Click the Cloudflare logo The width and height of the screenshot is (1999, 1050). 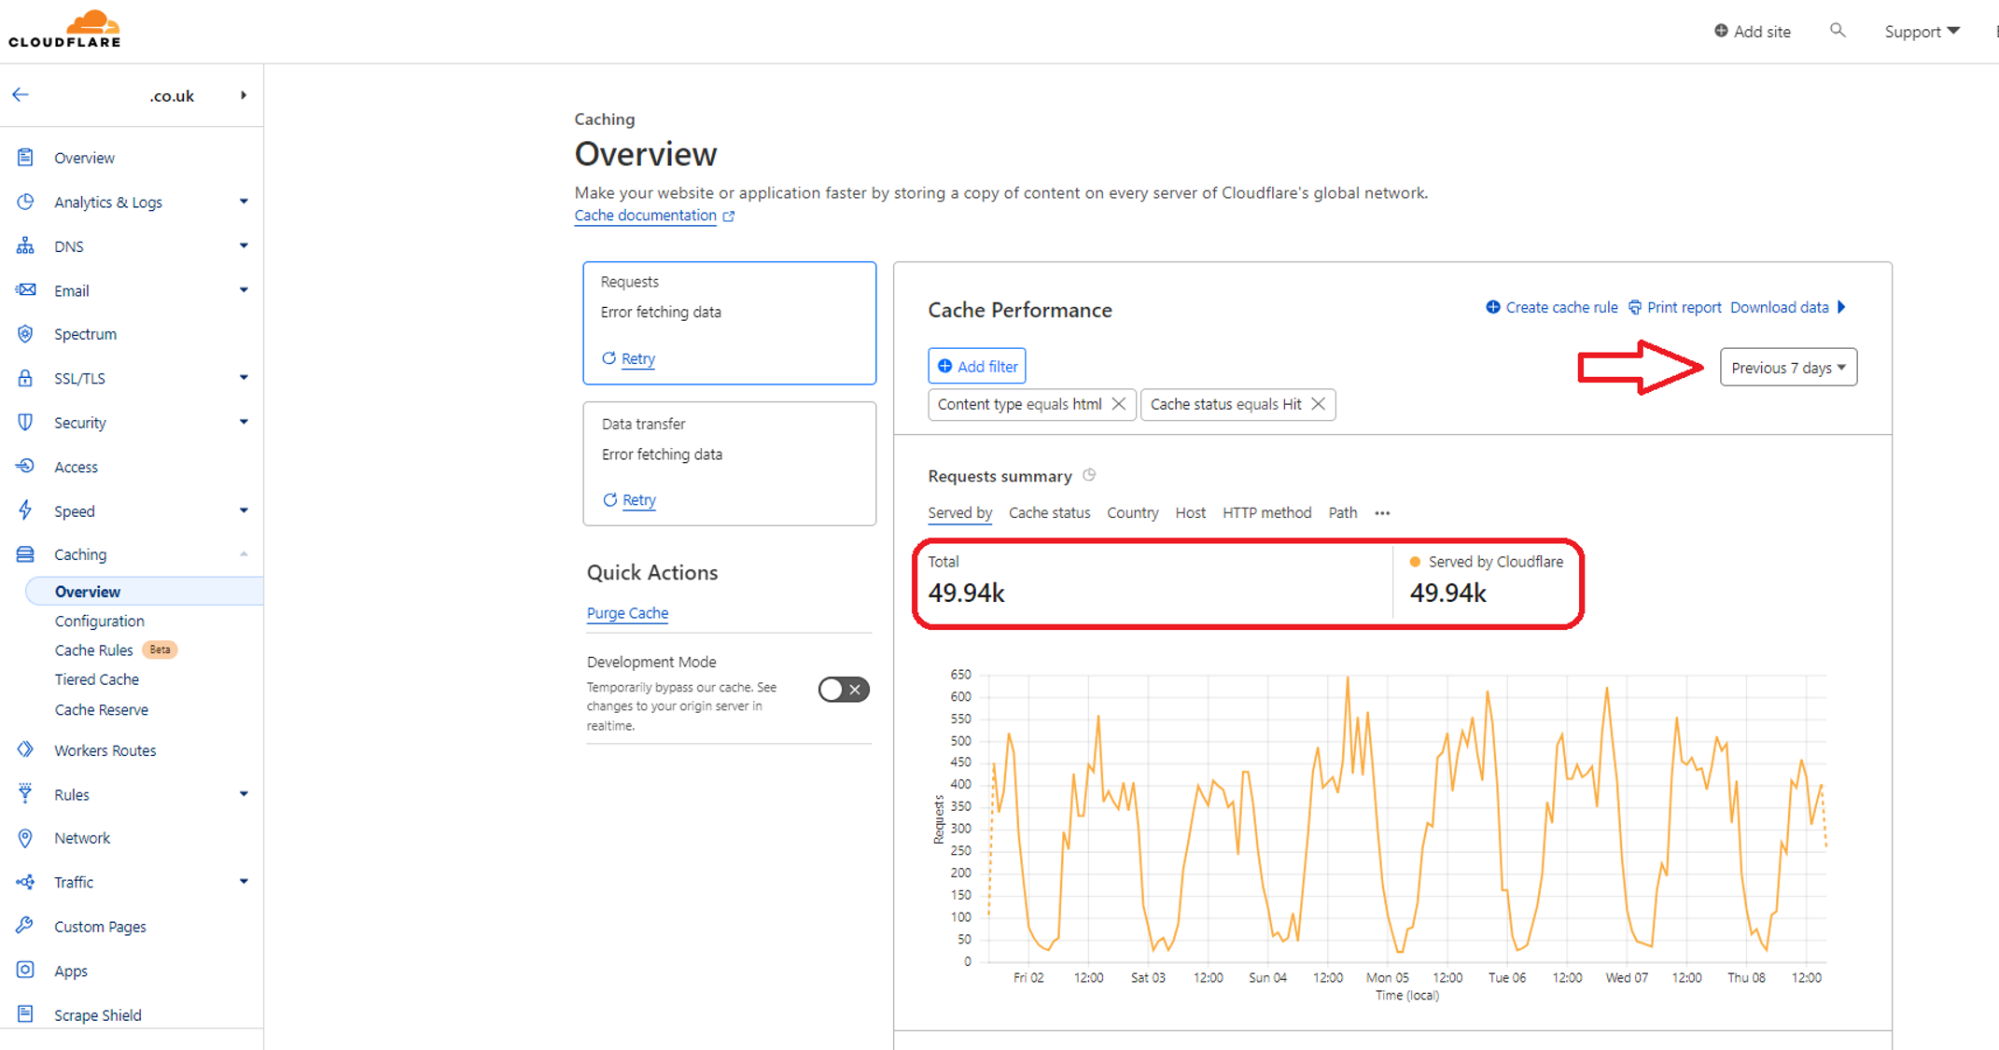tap(65, 29)
